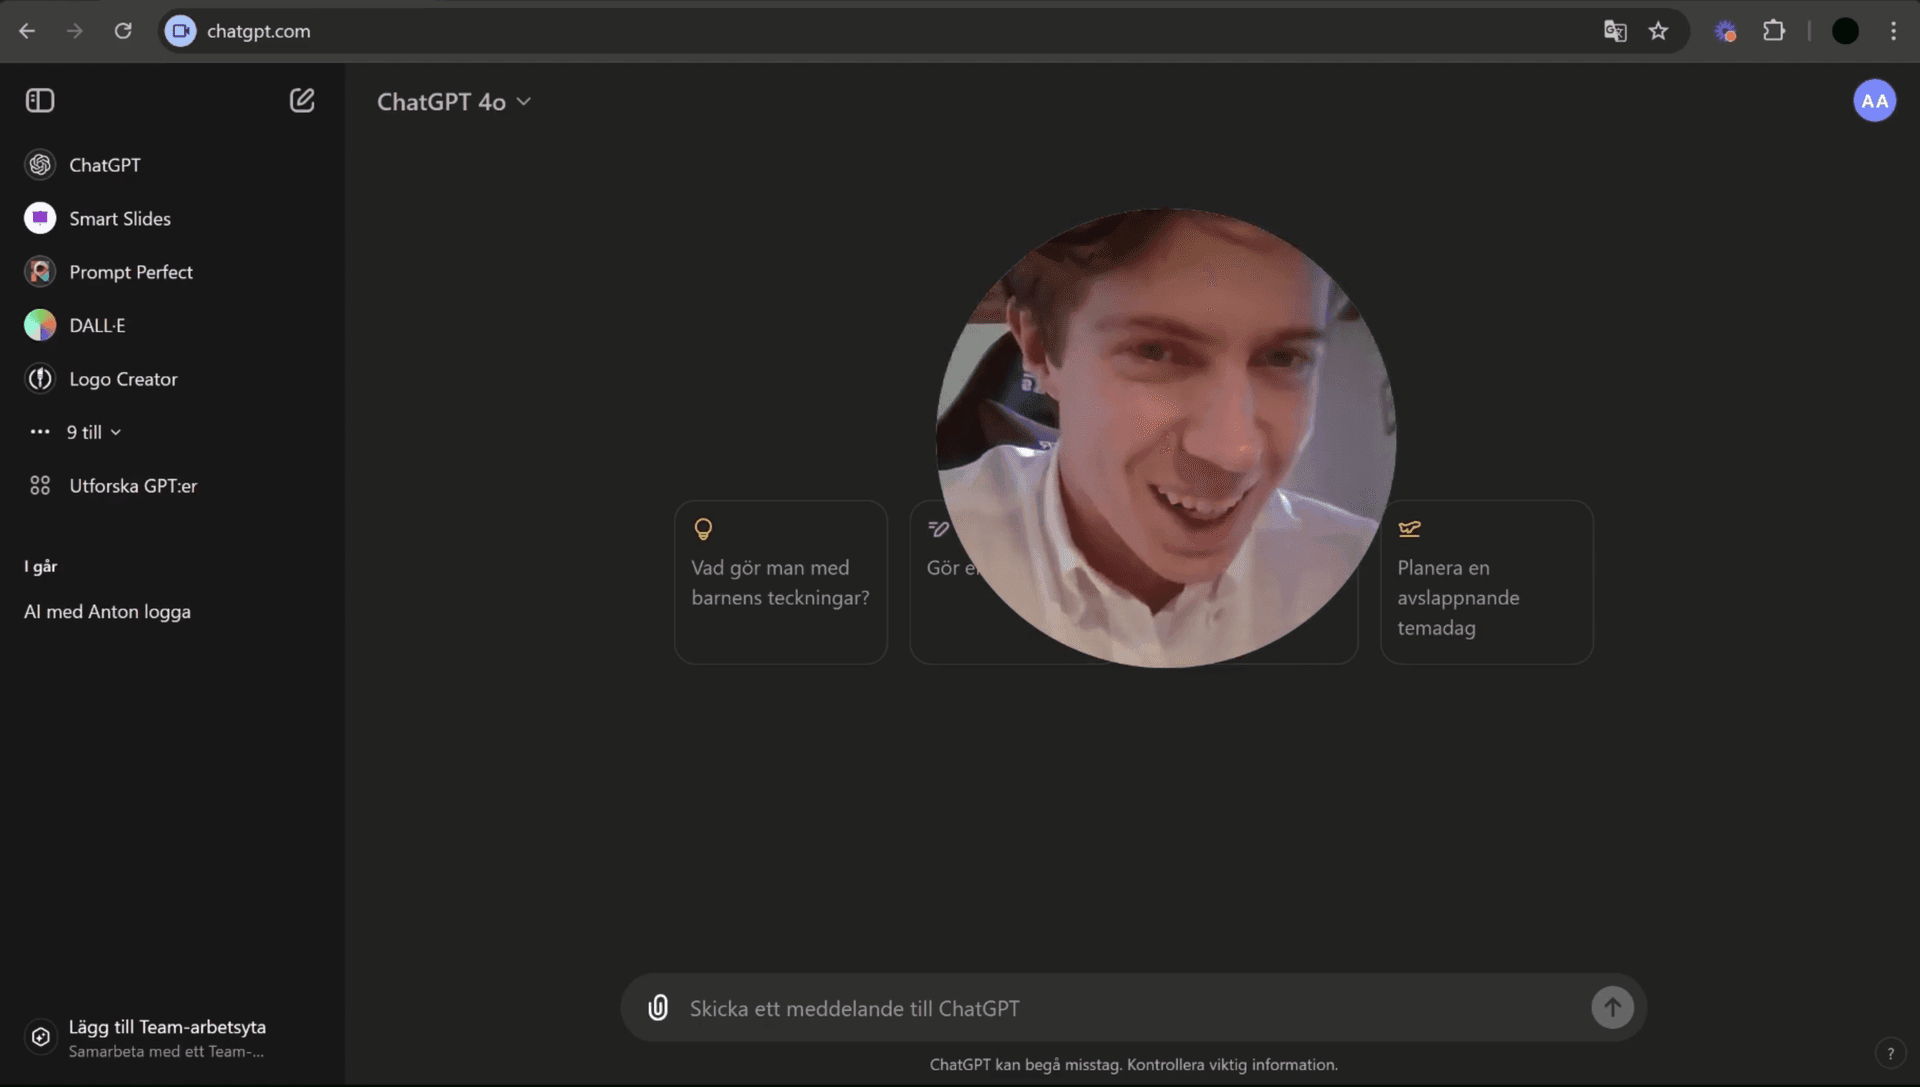
Task: Open the browser three-dot menu
Action: [x=1893, y=31]
